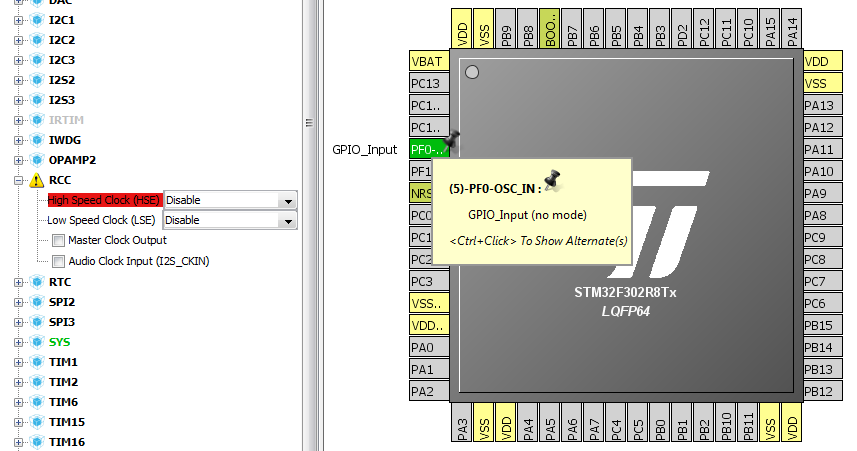Expand the OPAMP2 tree node
This screenshot has width=857, height=451.
[19, 160]
